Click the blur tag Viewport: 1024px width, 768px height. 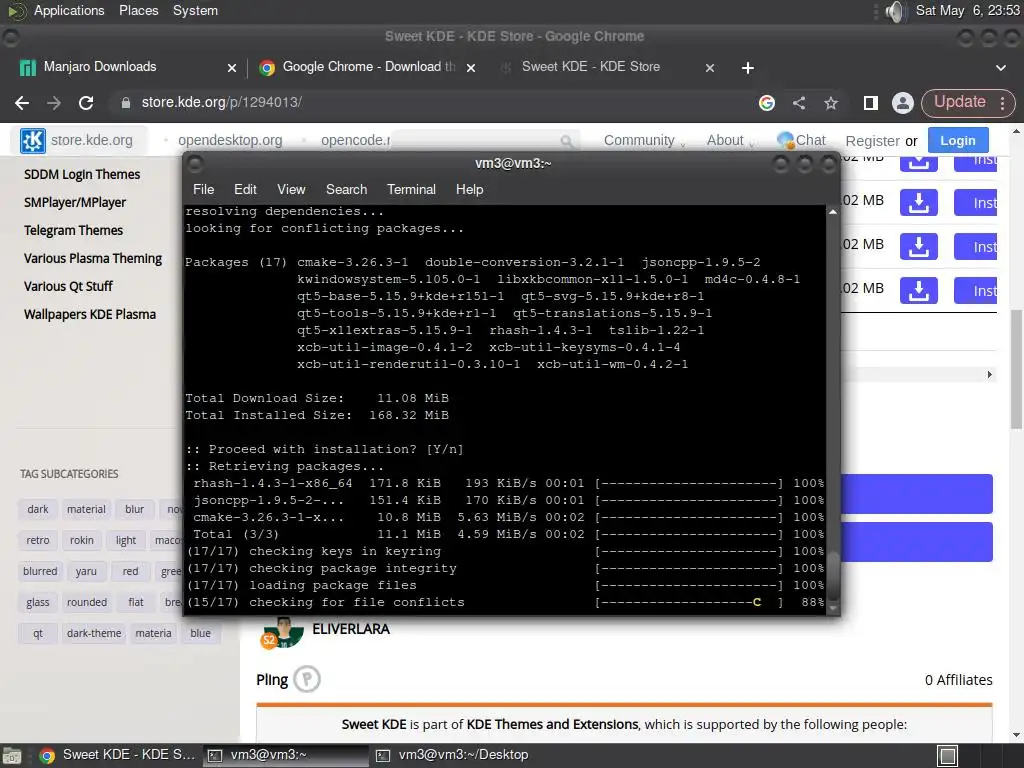coord(135,509)
